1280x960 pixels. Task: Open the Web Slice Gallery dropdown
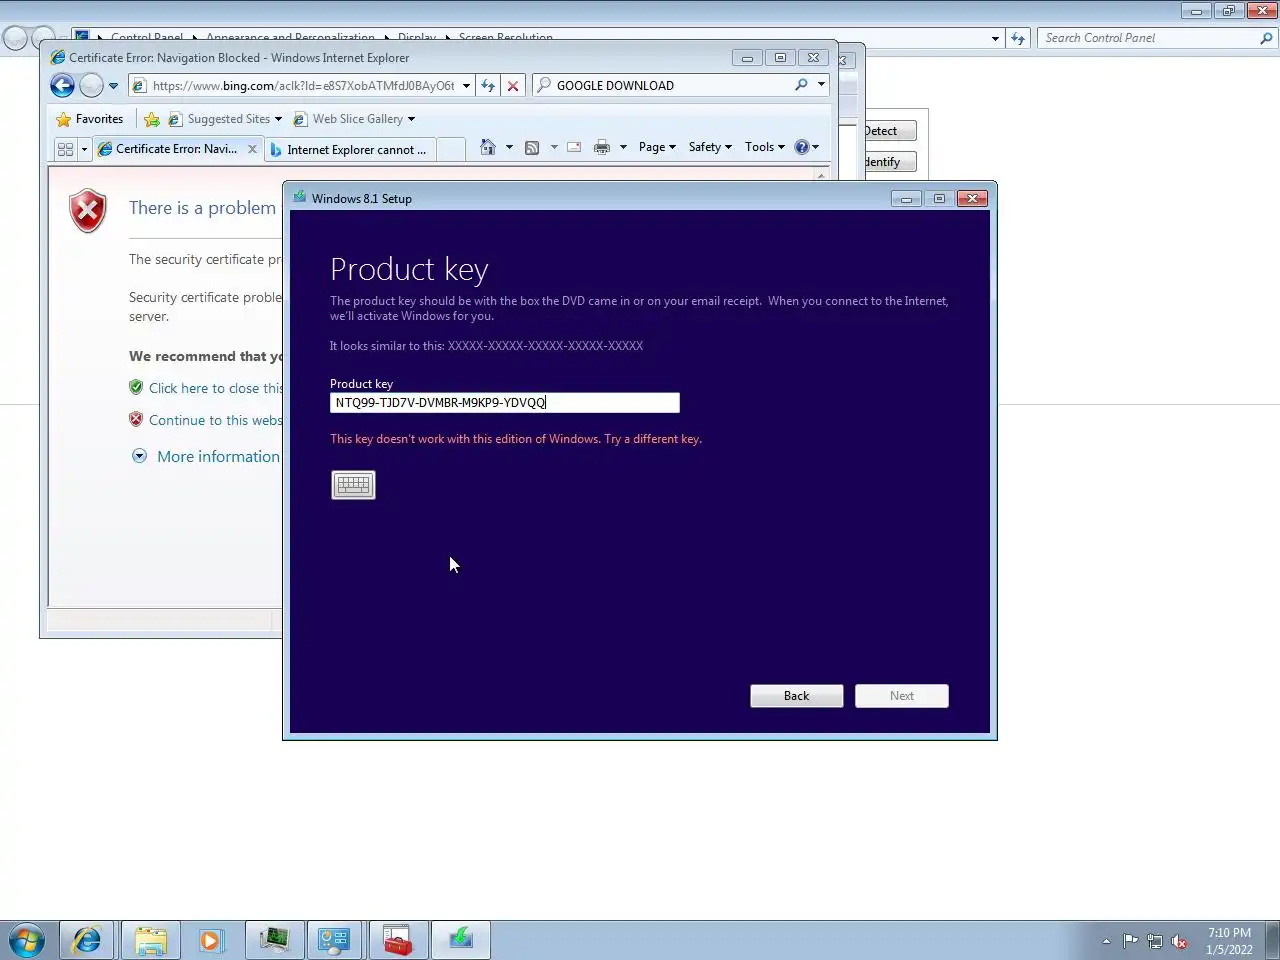point(354,119)
